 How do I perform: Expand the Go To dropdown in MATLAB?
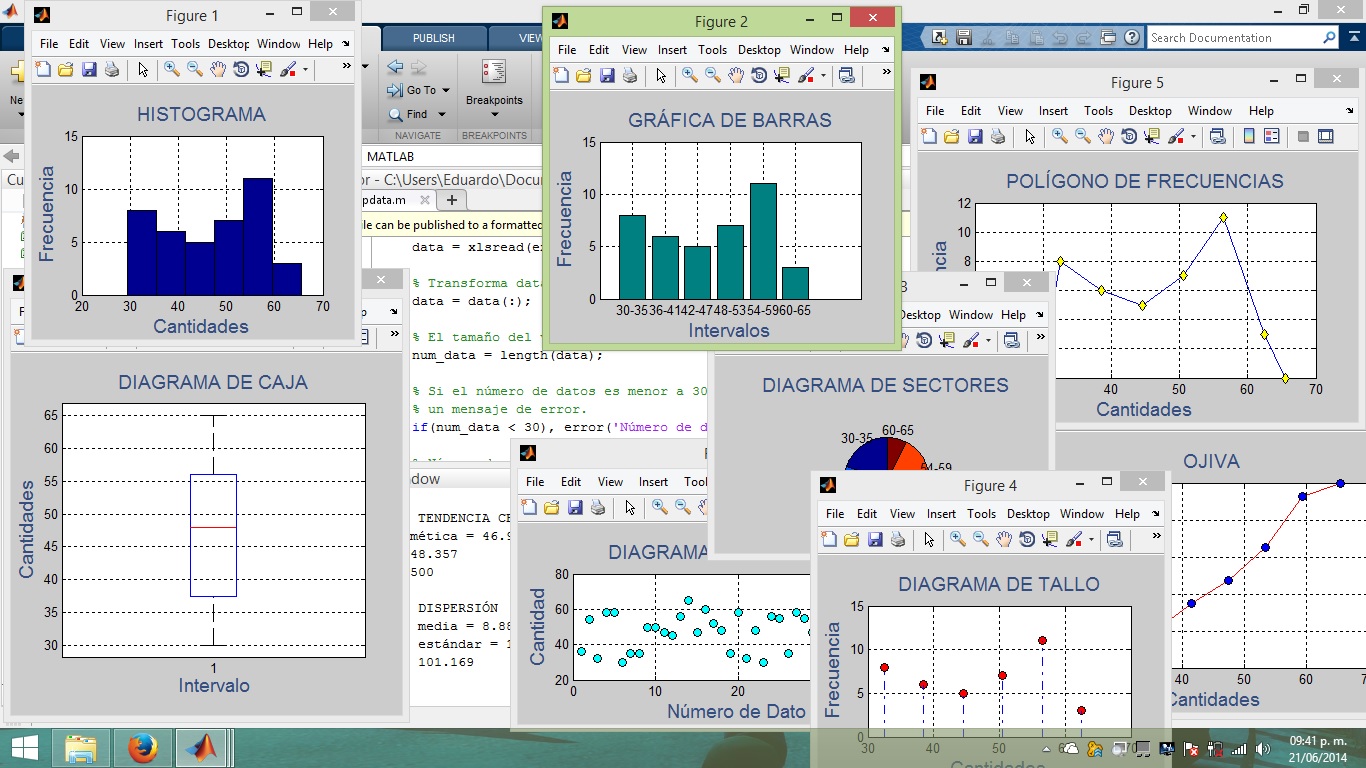pyautogui.click(x=446, y=90)
